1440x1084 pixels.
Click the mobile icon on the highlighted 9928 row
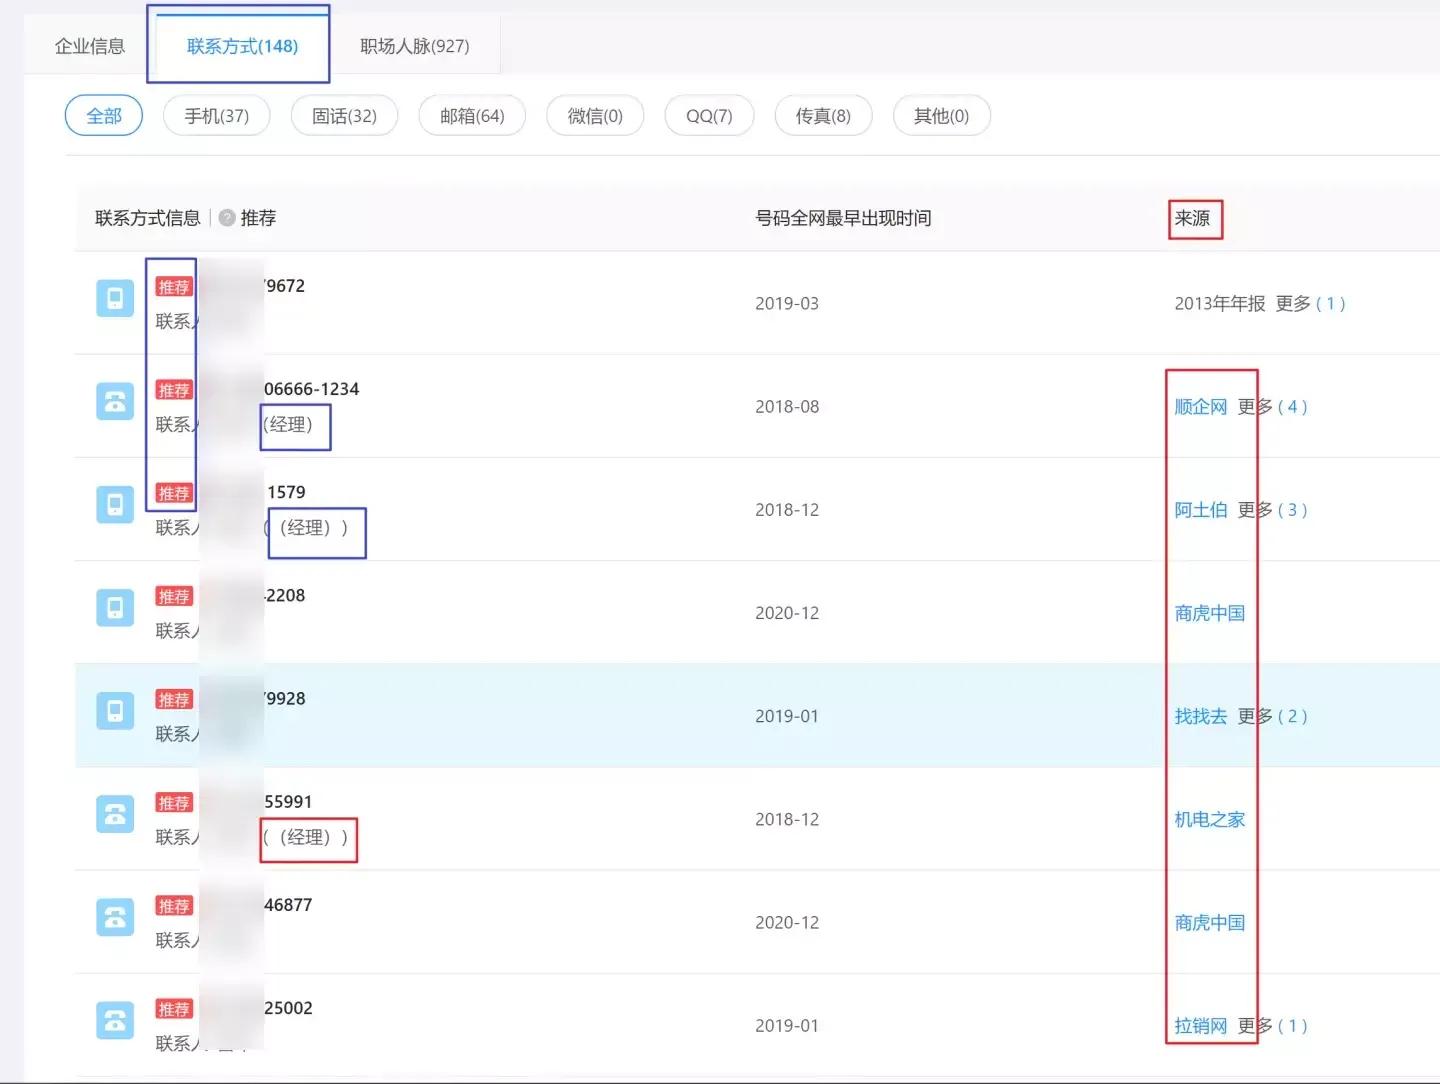pos(115,711)
